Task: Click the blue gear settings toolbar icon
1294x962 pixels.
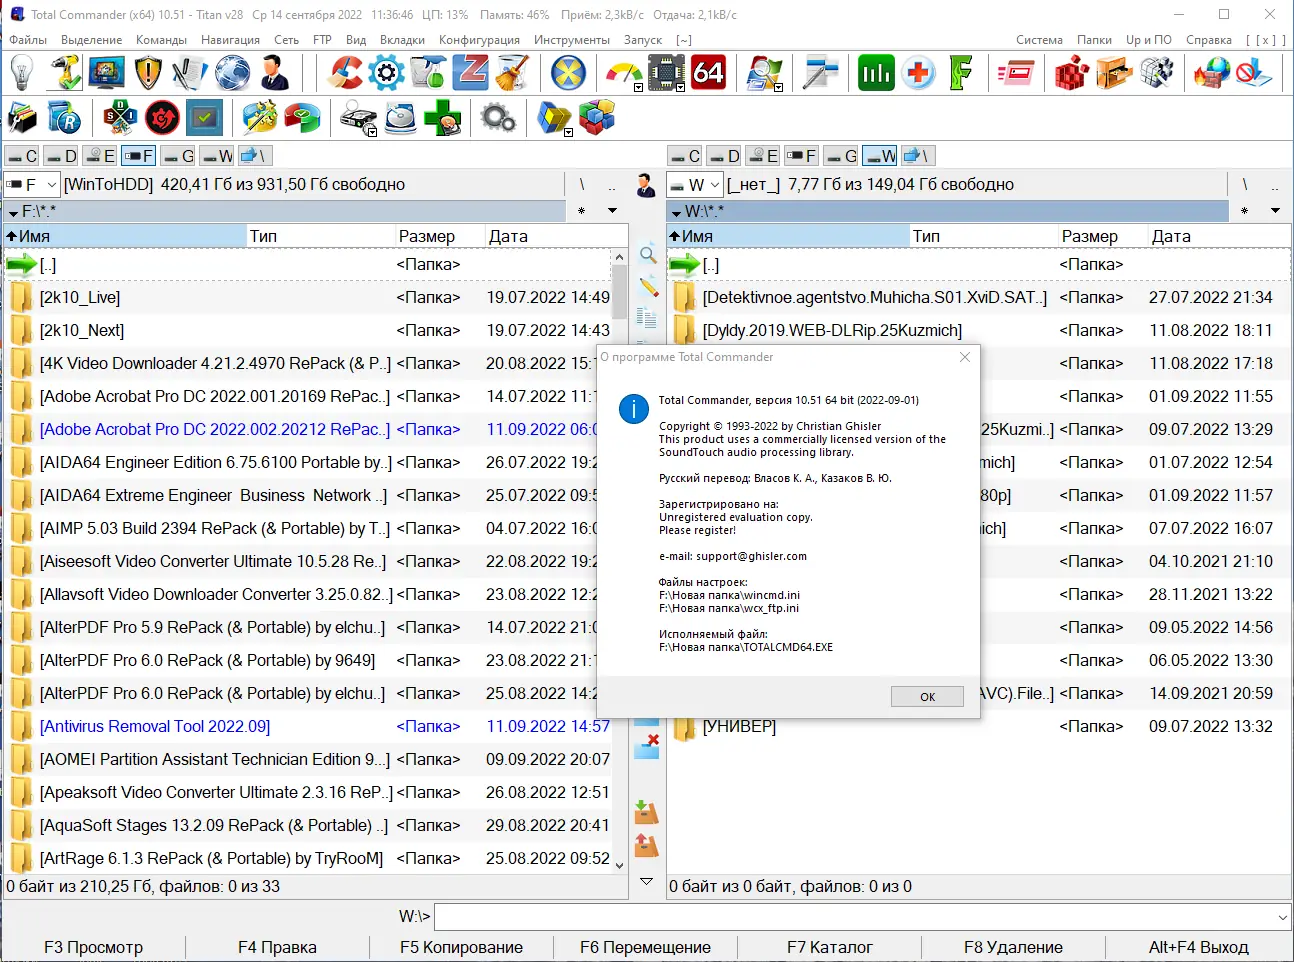Action: [x=387, y=72]
